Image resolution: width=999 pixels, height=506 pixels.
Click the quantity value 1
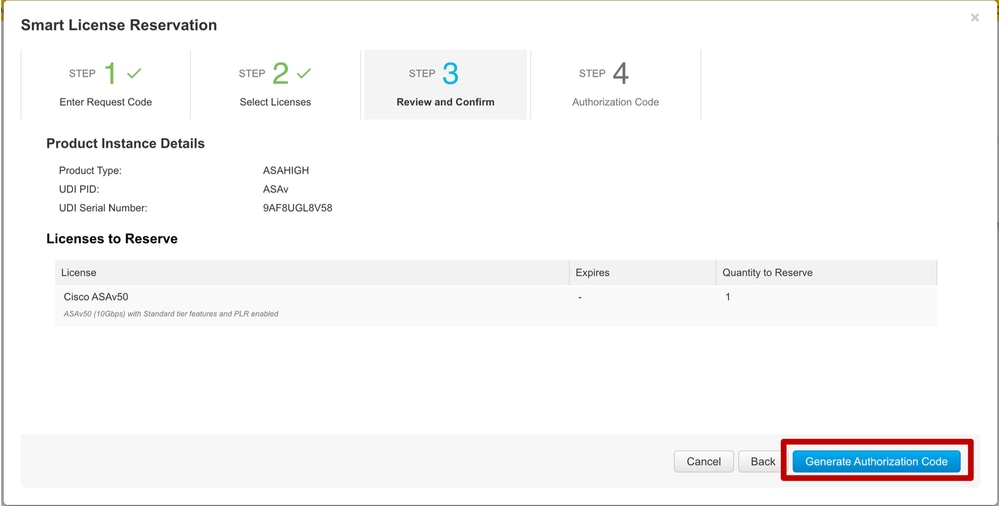[728, 297]
